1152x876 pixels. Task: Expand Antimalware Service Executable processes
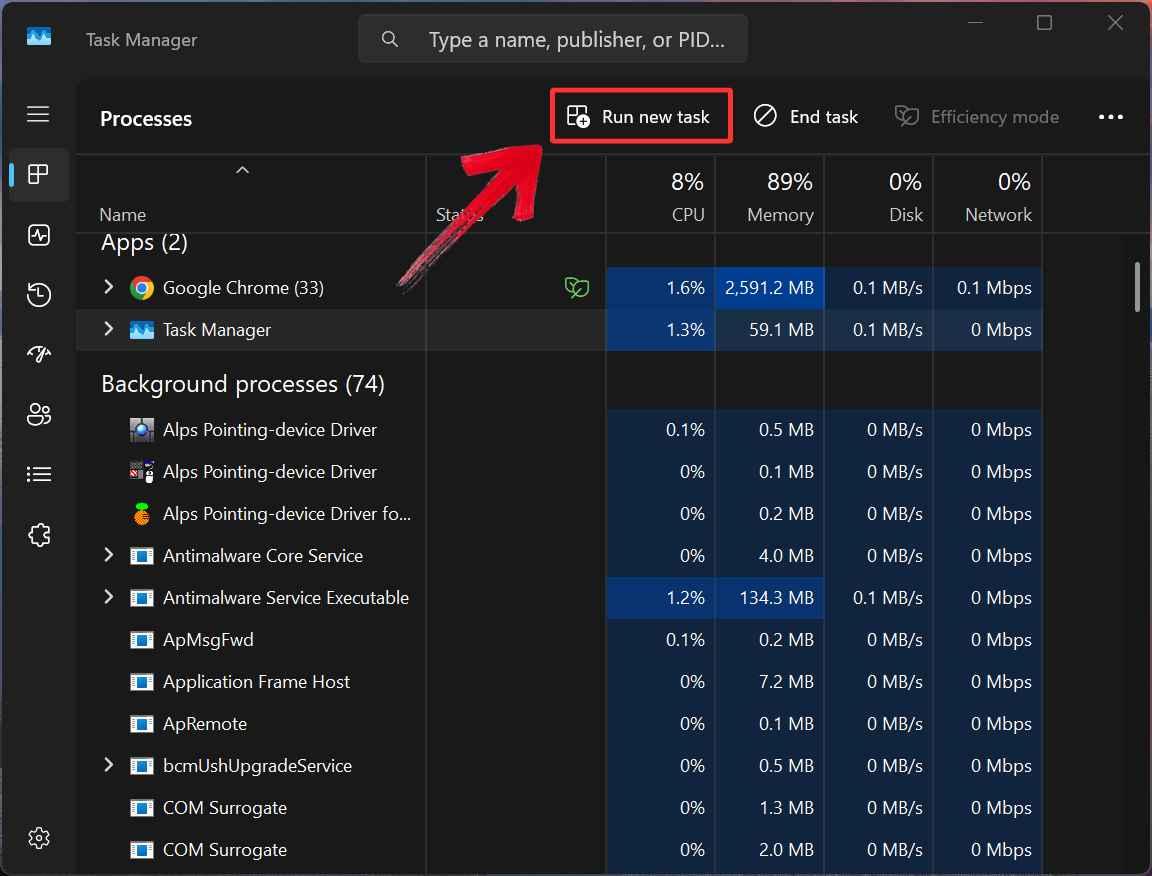108,597
